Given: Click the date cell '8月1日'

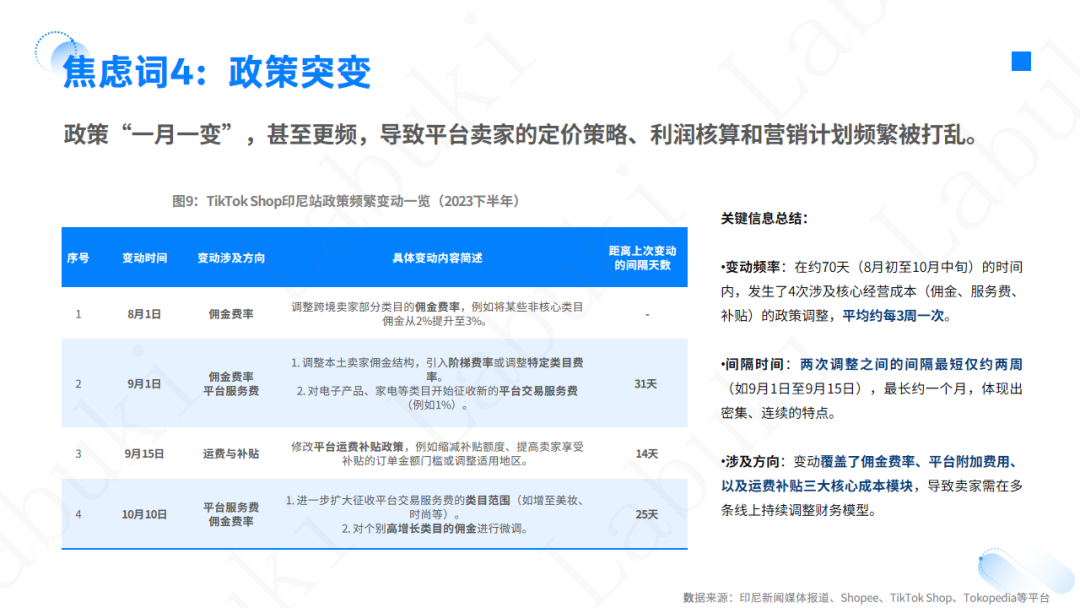Looking at the screenshot, I should [144, 314].
